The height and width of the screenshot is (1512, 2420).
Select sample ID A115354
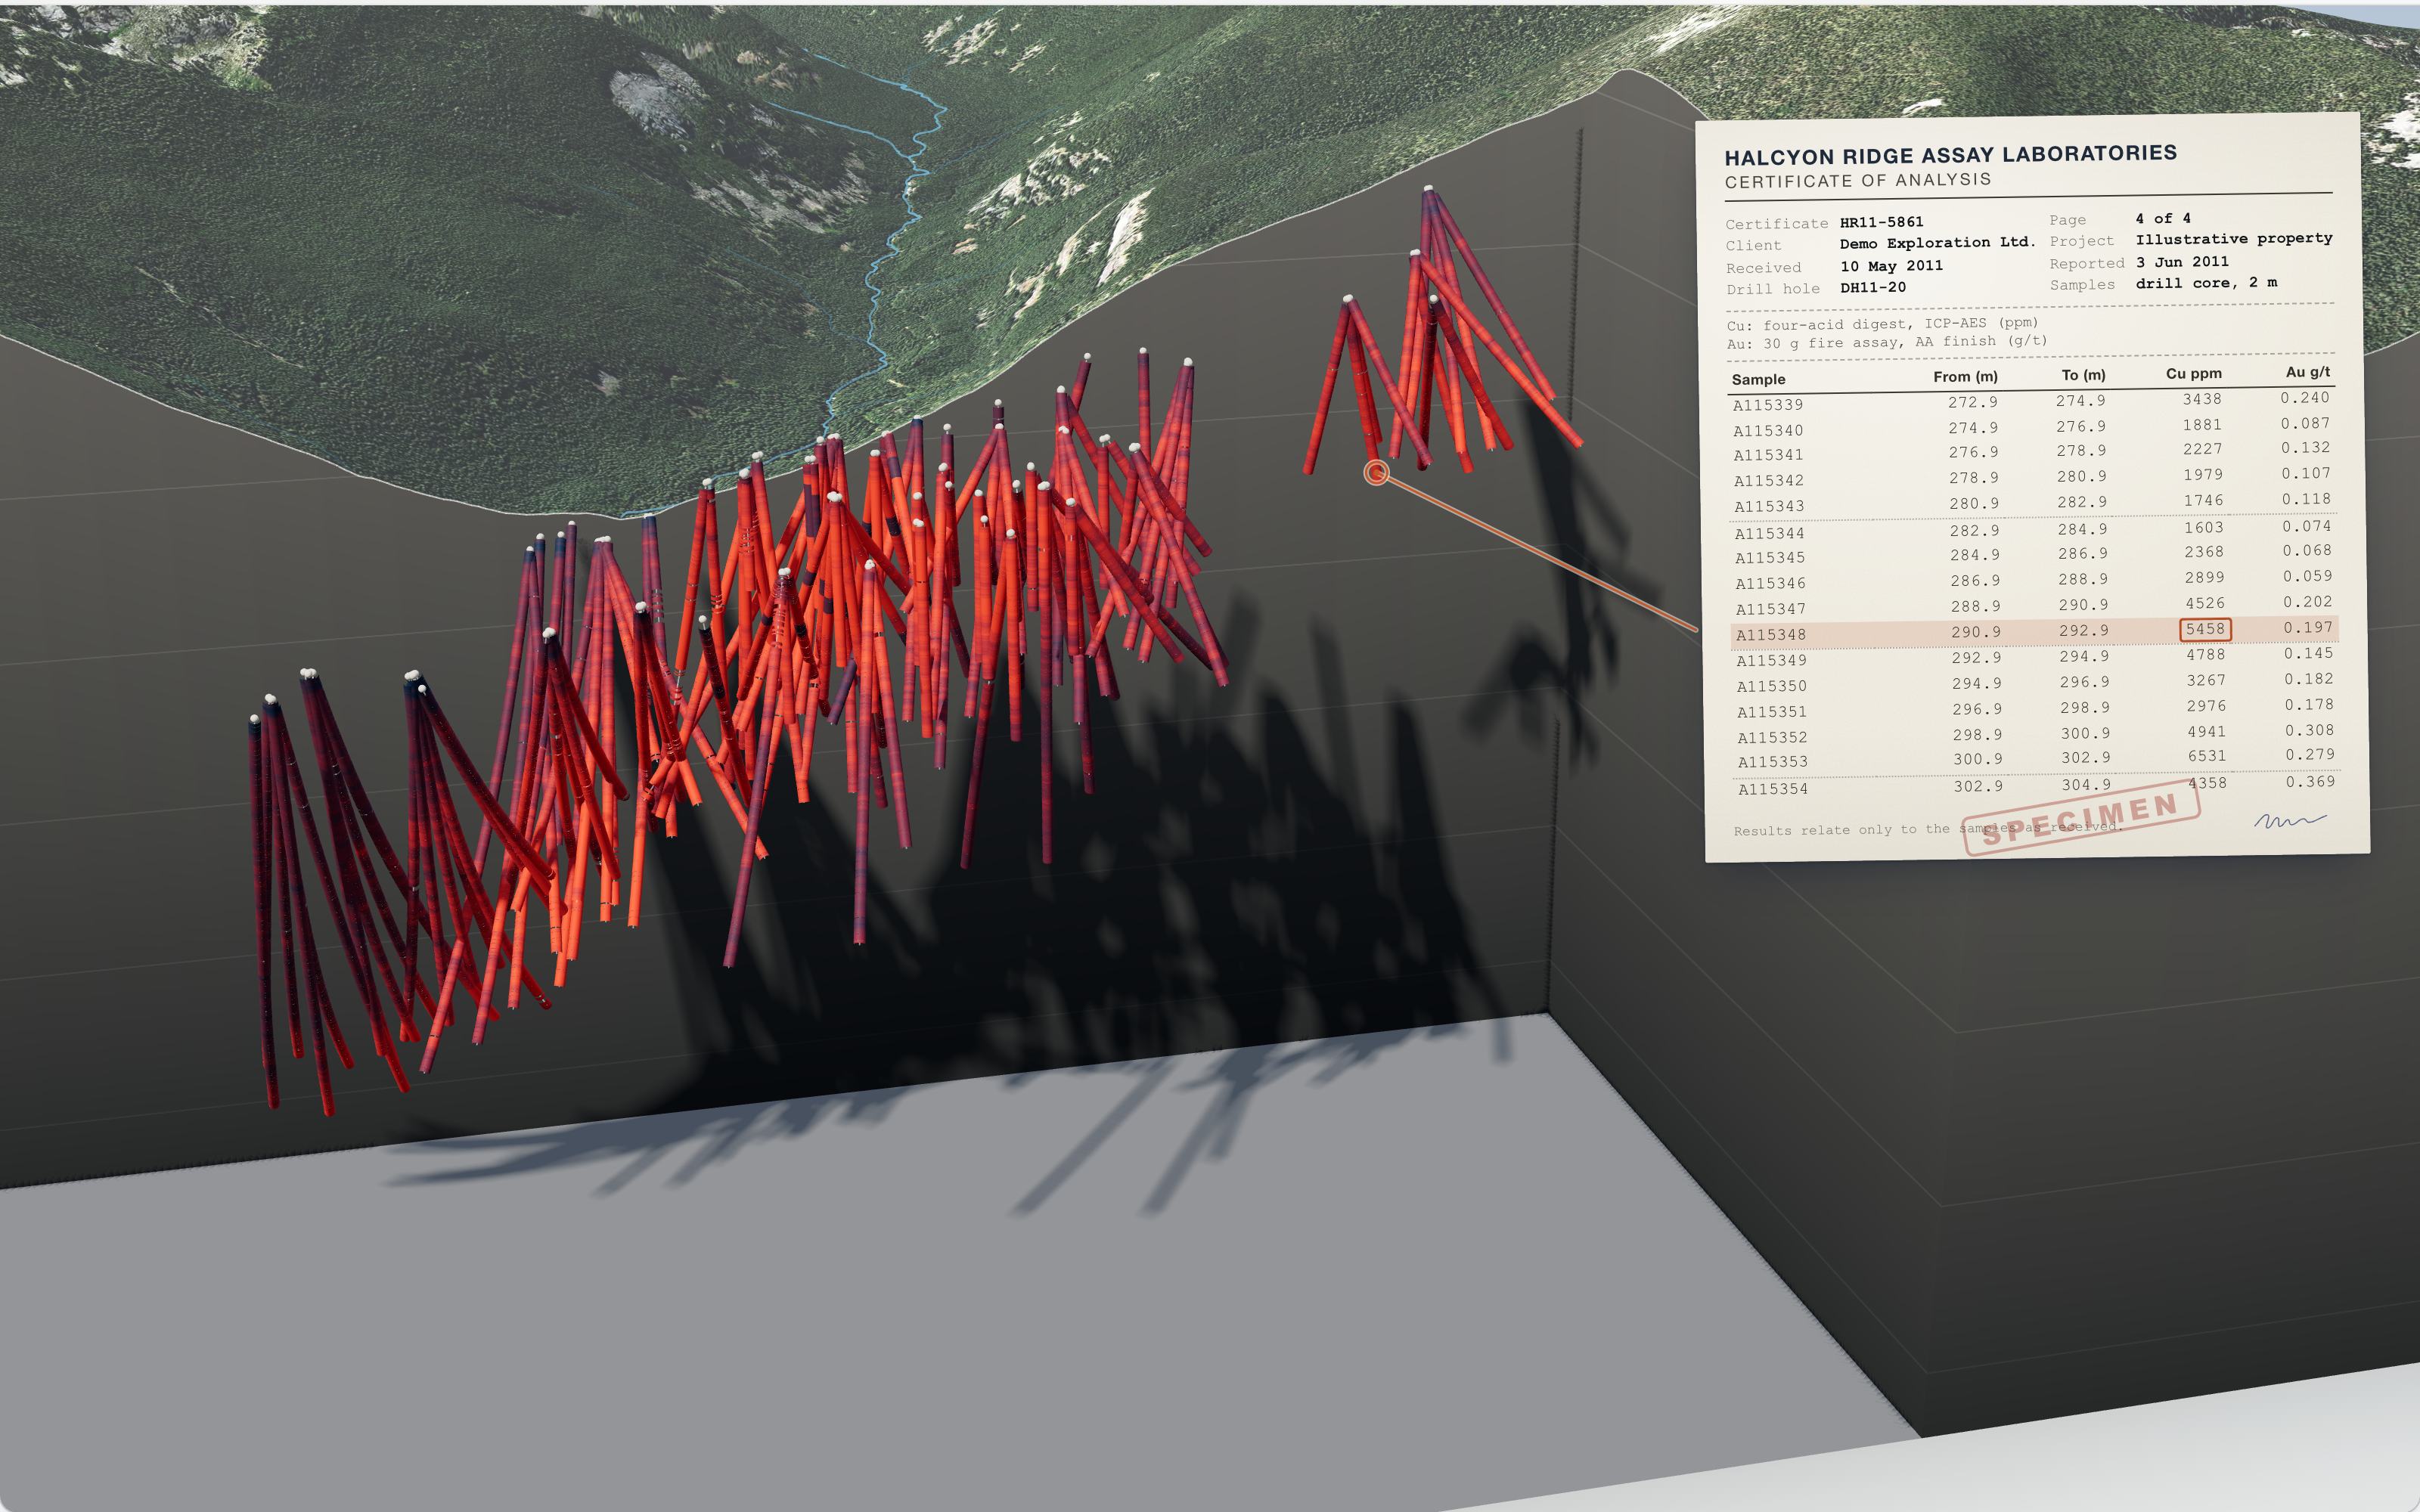click(x=1773, y=789)
